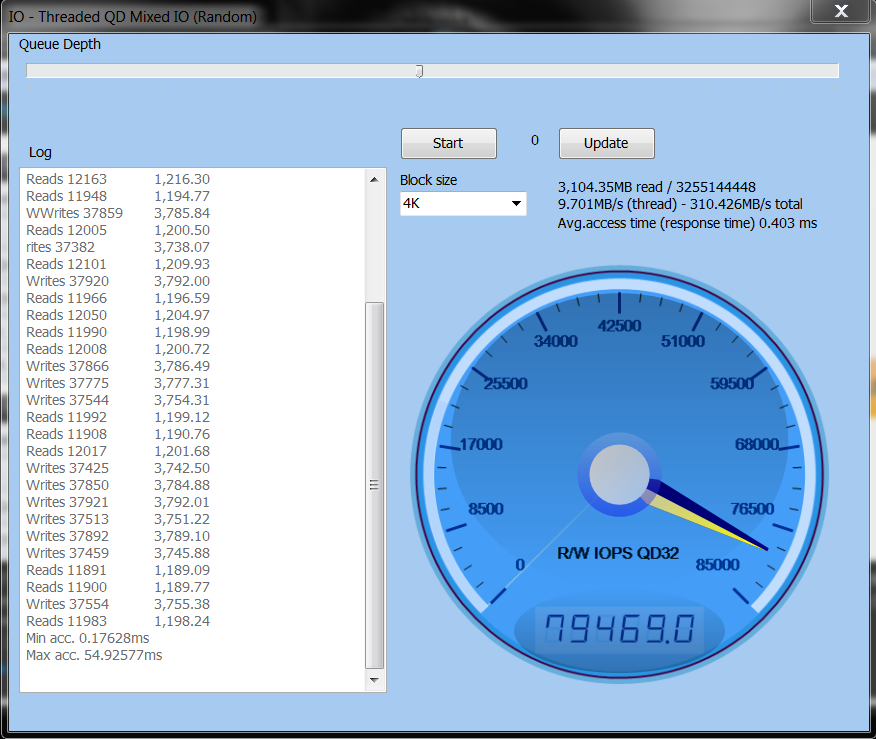The width and height of the screenshot is (876, 739).
Task: Click the Block size dropdown arrow
Action: pos(516,204)
